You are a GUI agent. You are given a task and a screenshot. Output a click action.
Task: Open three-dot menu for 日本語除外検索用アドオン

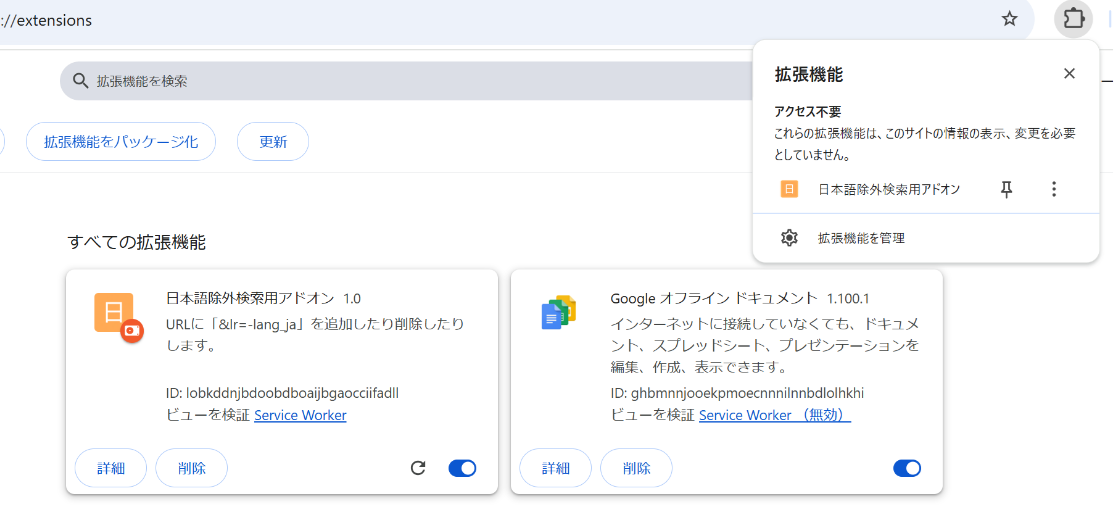(1053, 189)
